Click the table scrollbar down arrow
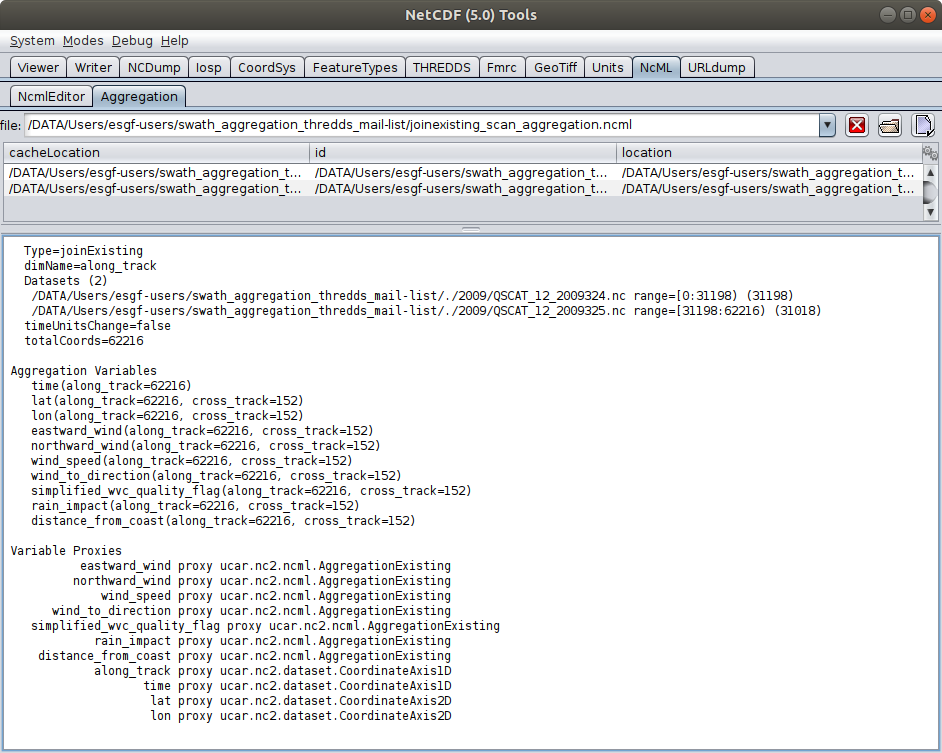This screenshot has width=942, height=753. [930, 212]
